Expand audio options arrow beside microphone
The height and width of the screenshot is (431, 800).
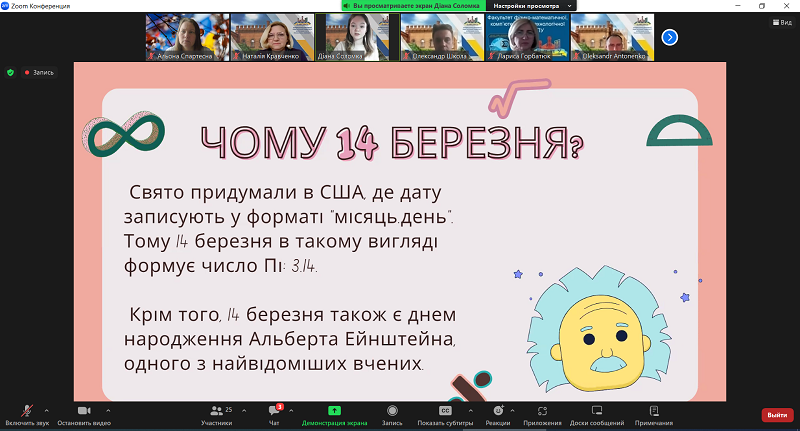point(46,410)
